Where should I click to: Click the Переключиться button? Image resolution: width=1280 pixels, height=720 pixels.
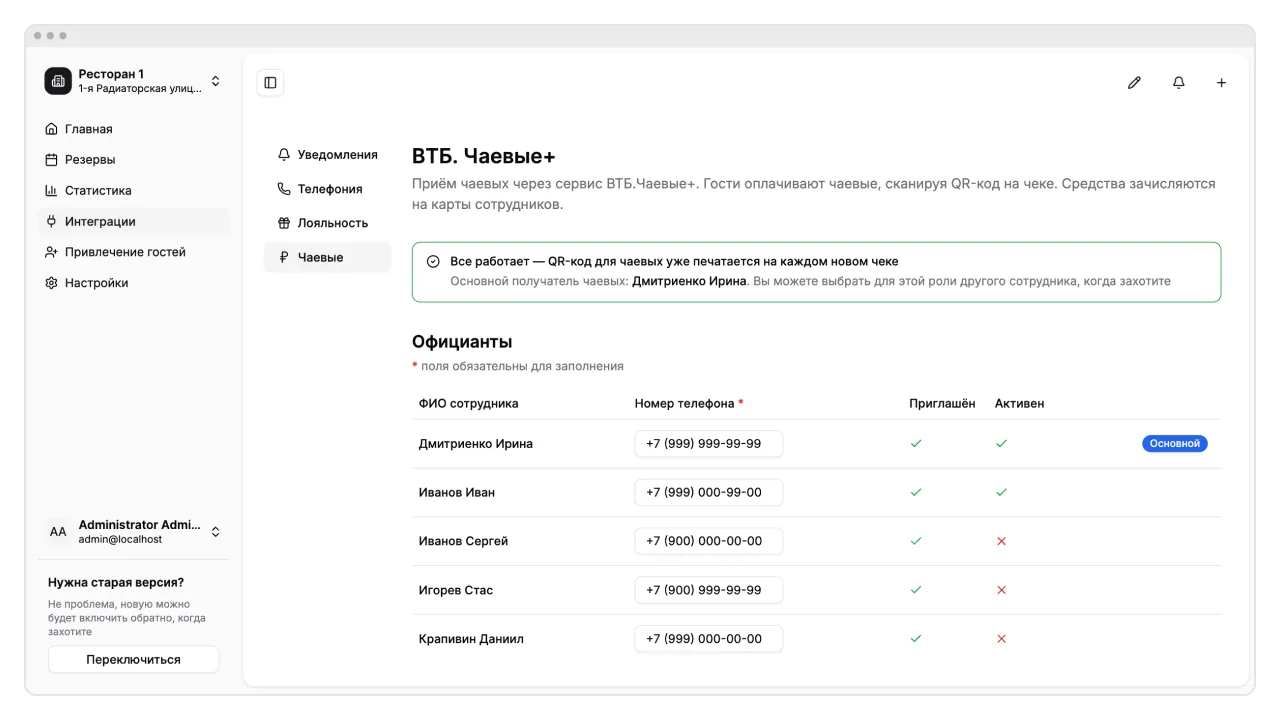click(133, 660)
